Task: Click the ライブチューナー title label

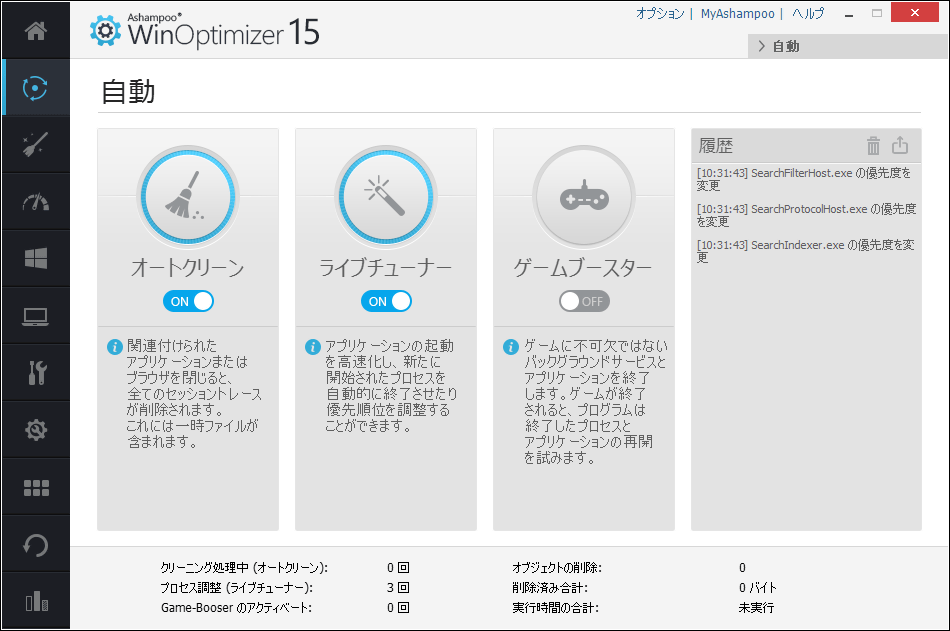Action: pyautogui.click(x=386, y=267)
